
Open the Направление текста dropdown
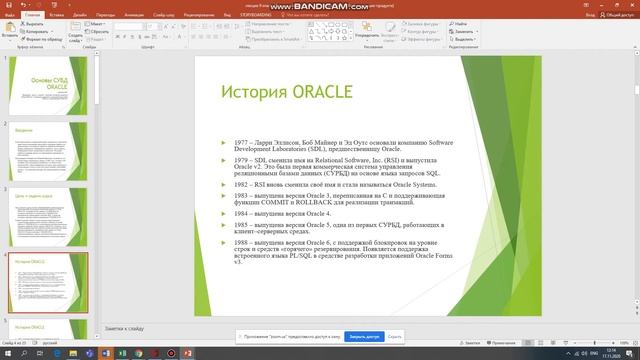coord(268,24)
